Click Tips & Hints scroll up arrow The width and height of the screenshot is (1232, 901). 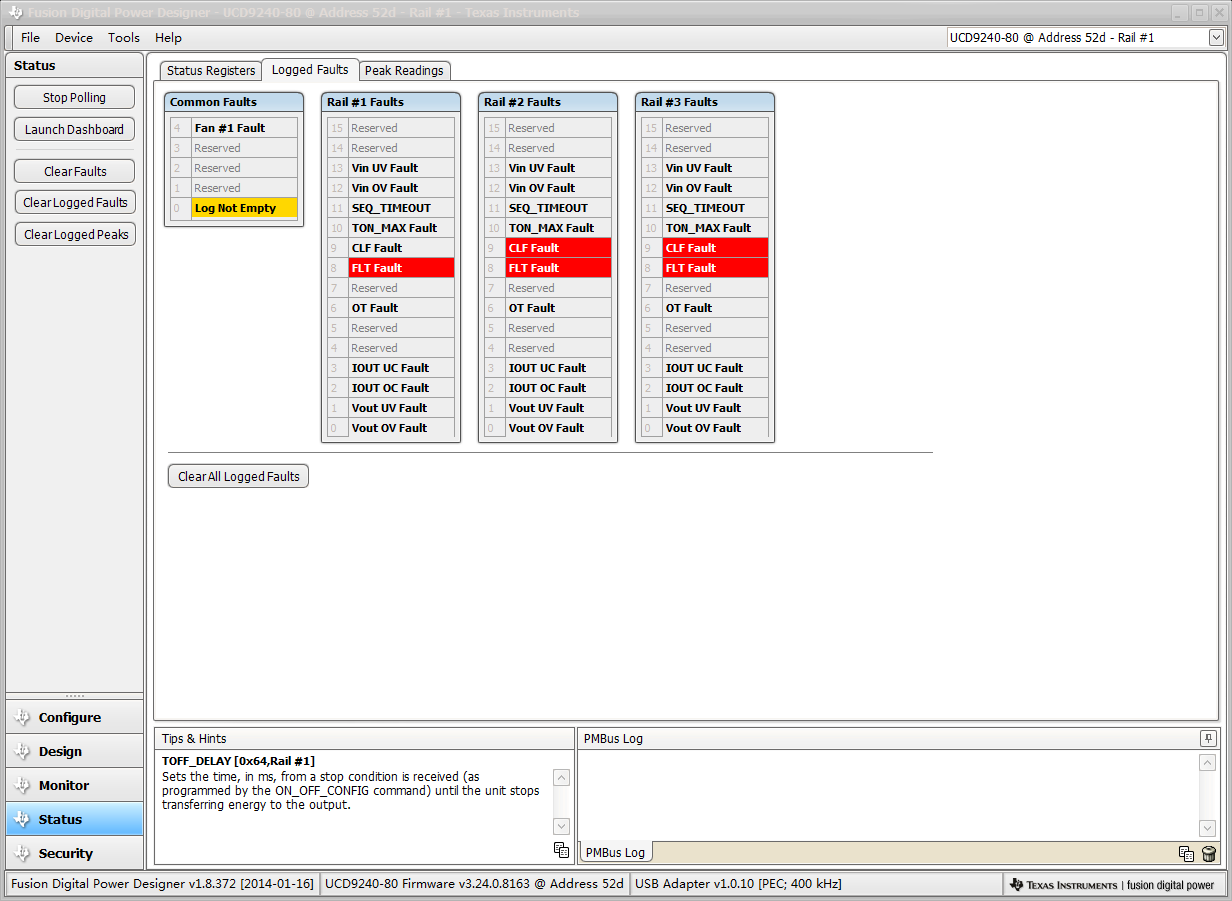coord(561,777)
